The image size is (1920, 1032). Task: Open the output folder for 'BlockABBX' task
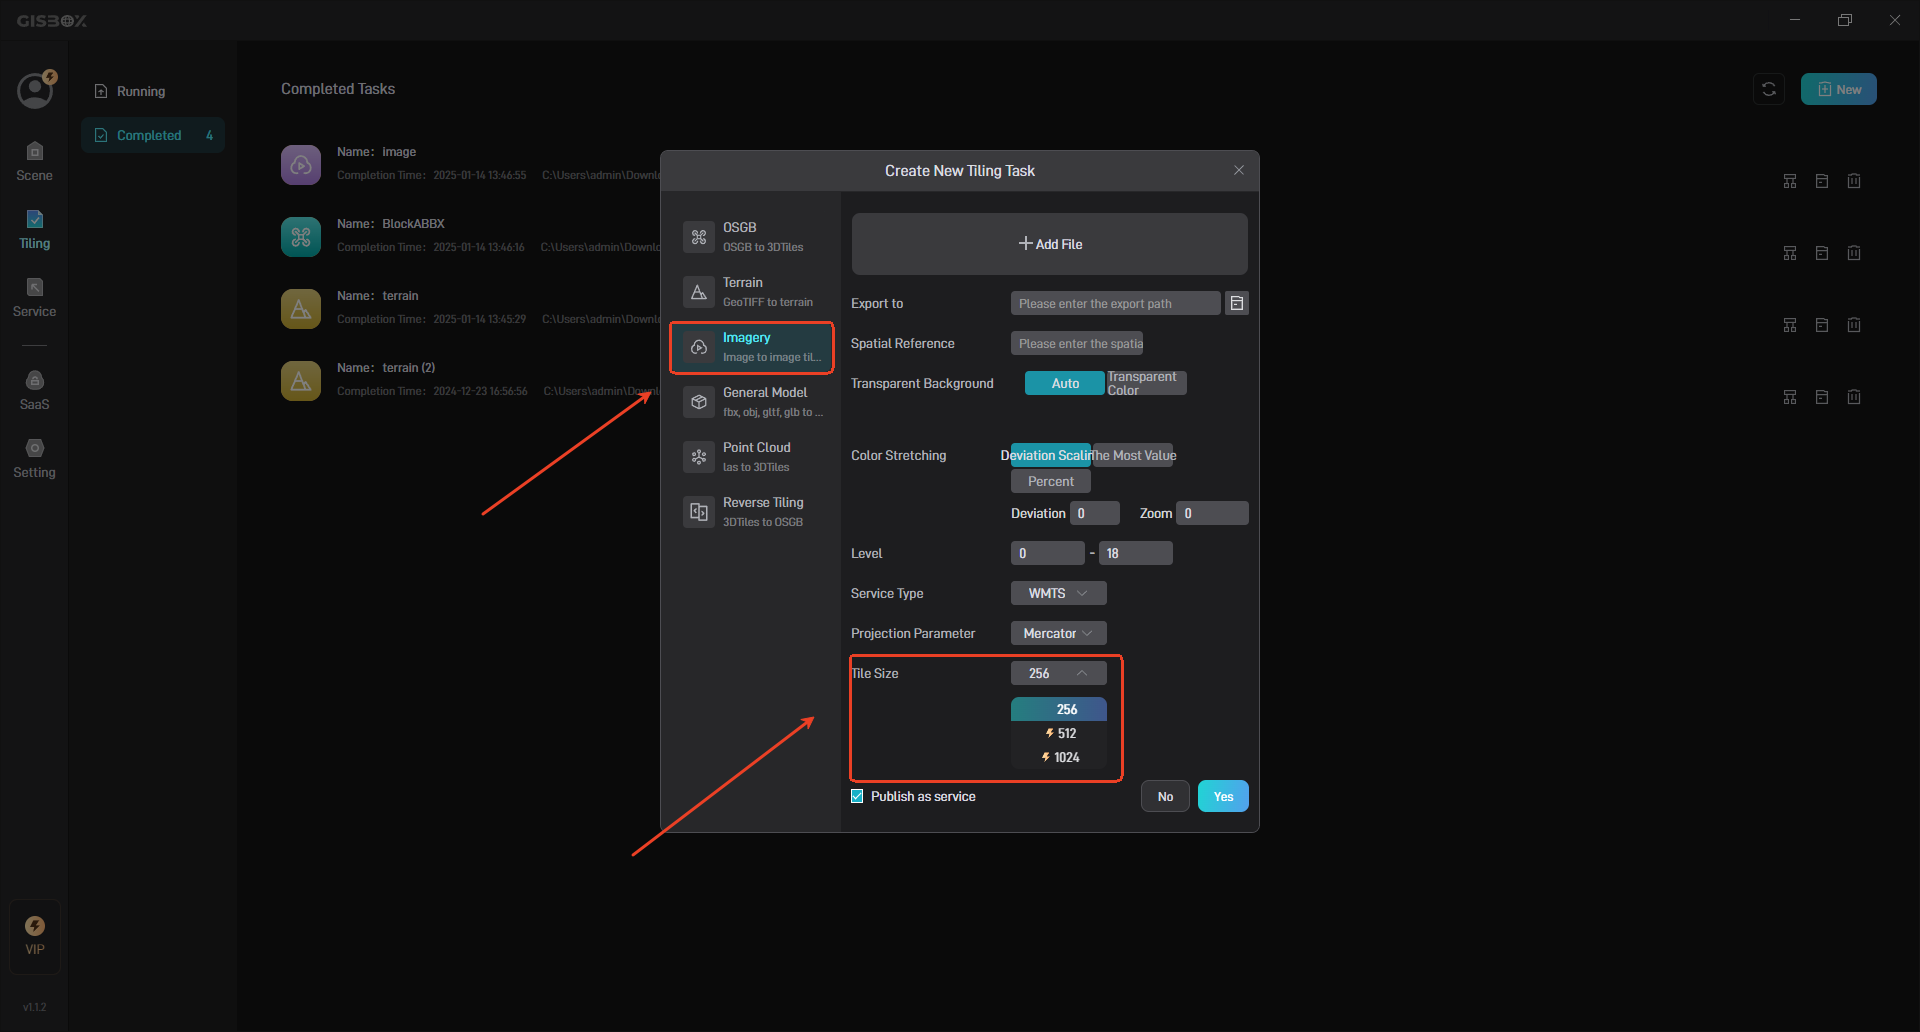pos(1822,253)
